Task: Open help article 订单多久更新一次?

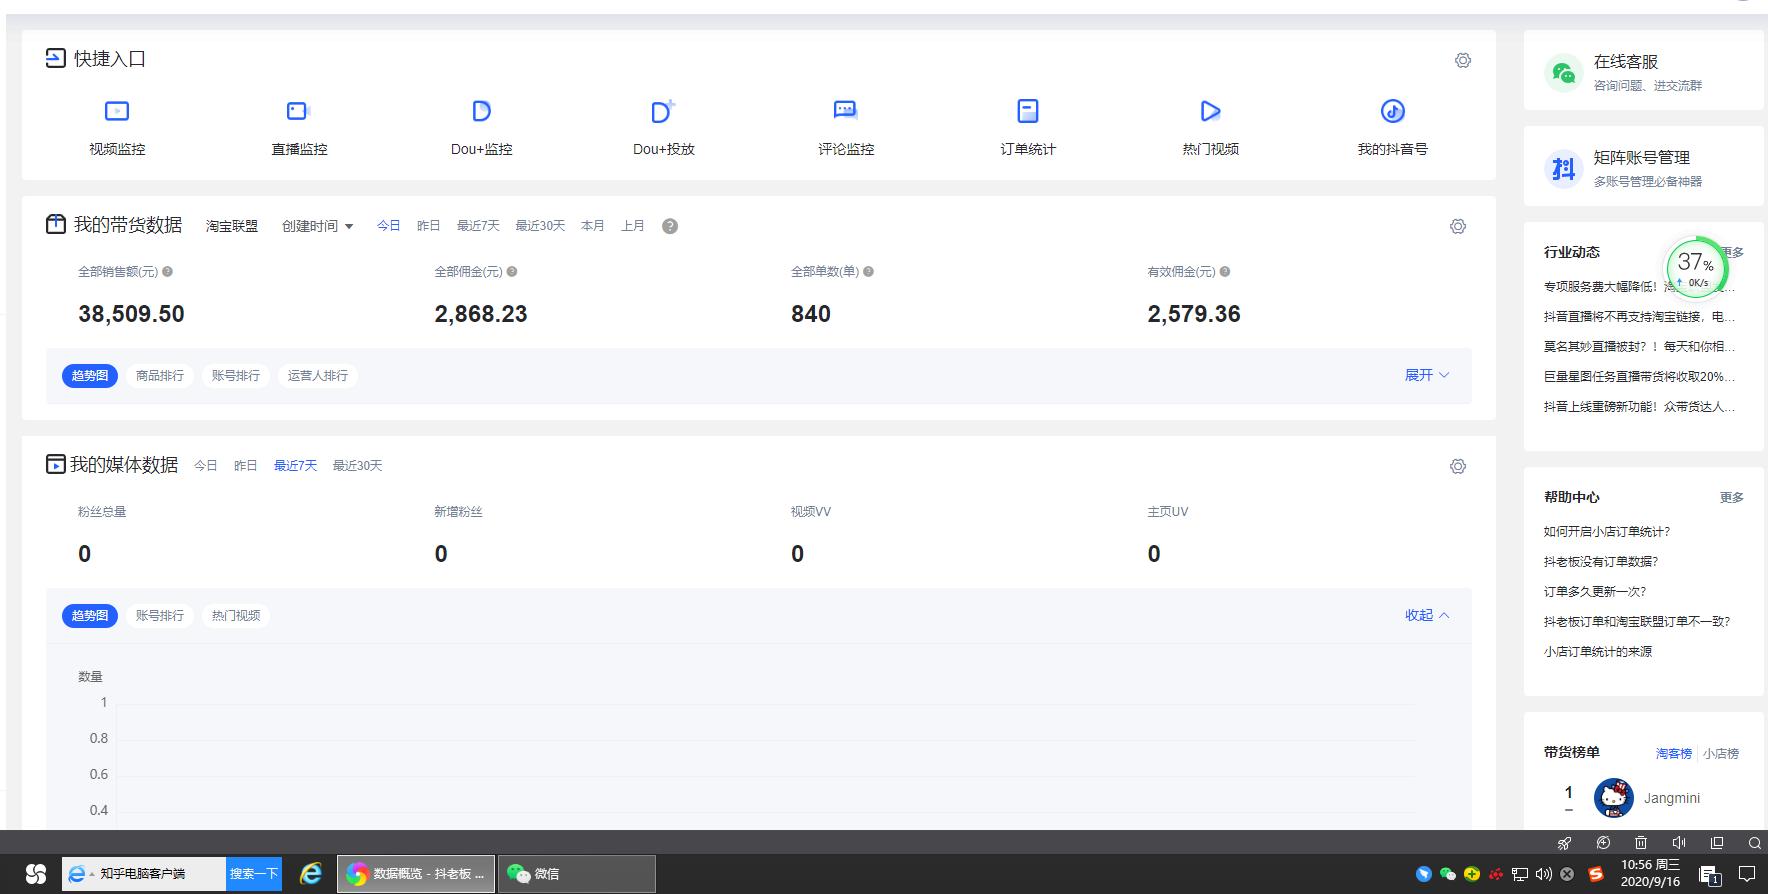Action: [x=1594, y=592]
